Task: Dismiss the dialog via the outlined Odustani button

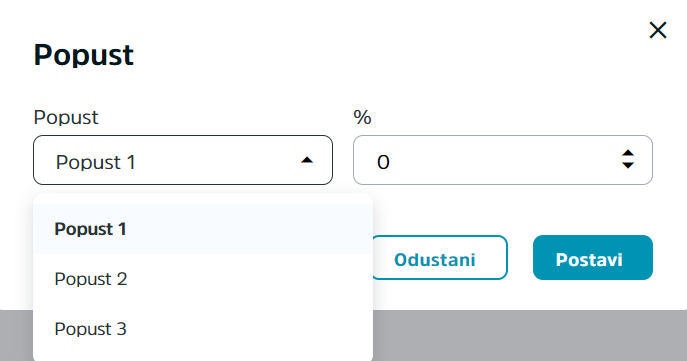Action: coord(439,258)
